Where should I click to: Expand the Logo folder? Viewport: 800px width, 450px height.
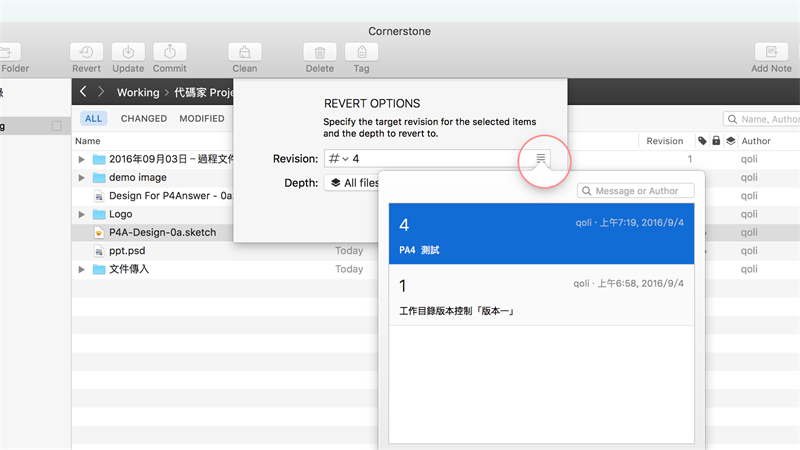82,214
